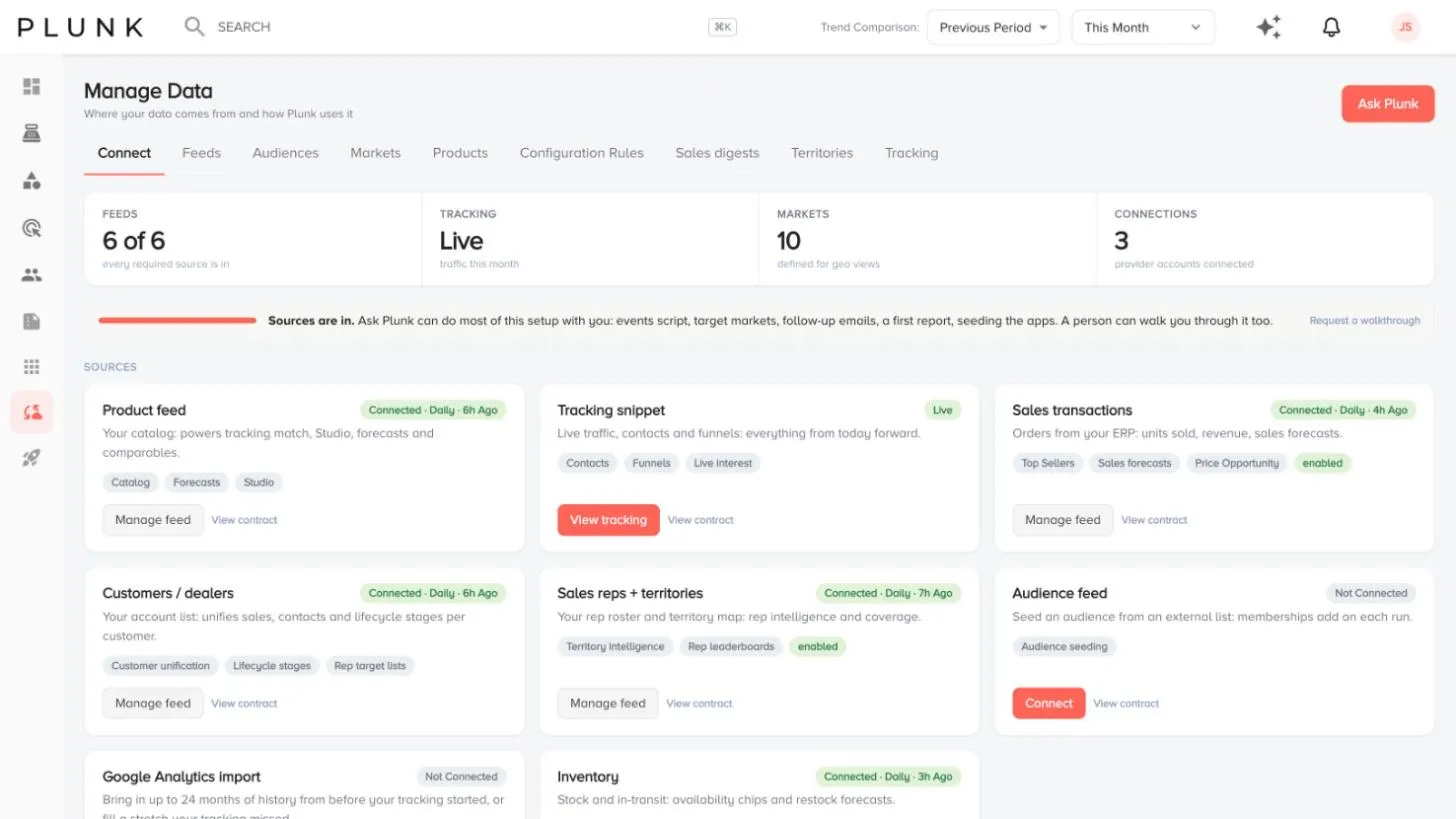
Task: Go to the Sales digests tab
Action: (717, 153)
